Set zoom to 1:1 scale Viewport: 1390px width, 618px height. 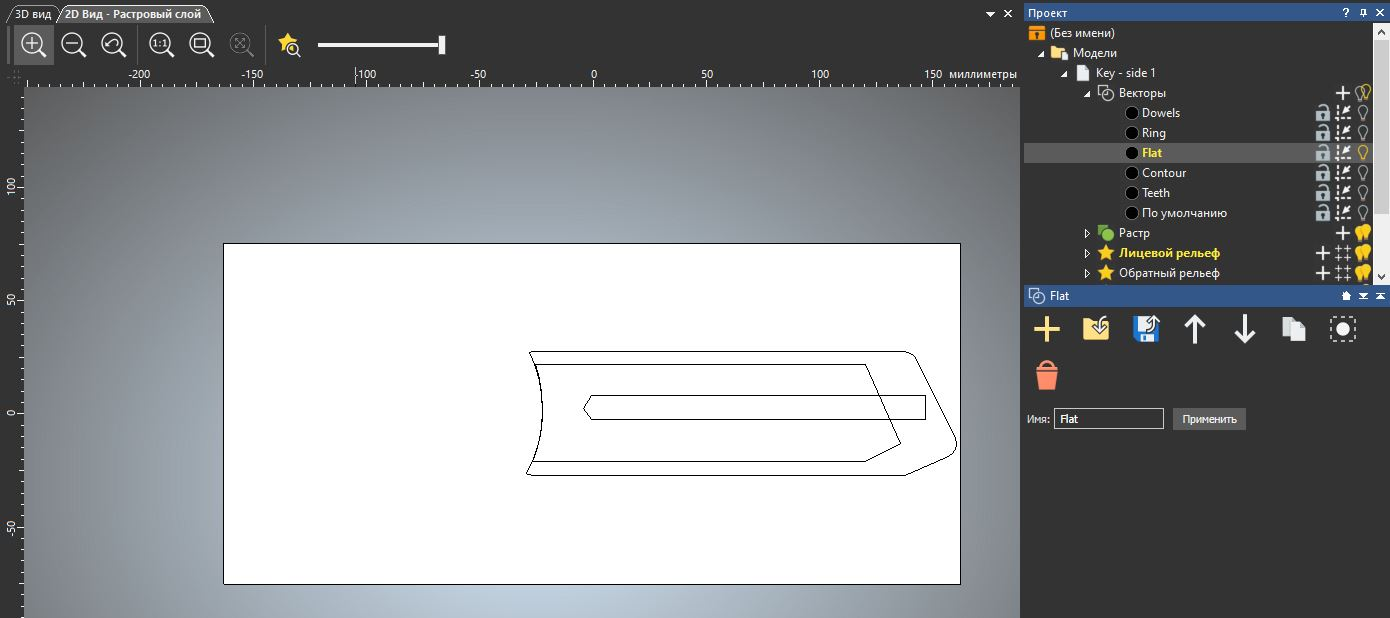pos(161,45)
